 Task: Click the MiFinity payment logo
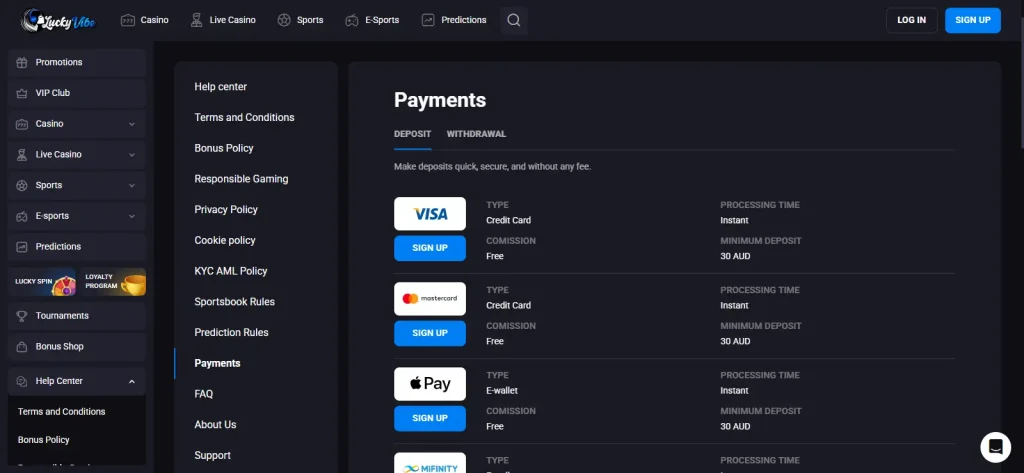(430, 463)
